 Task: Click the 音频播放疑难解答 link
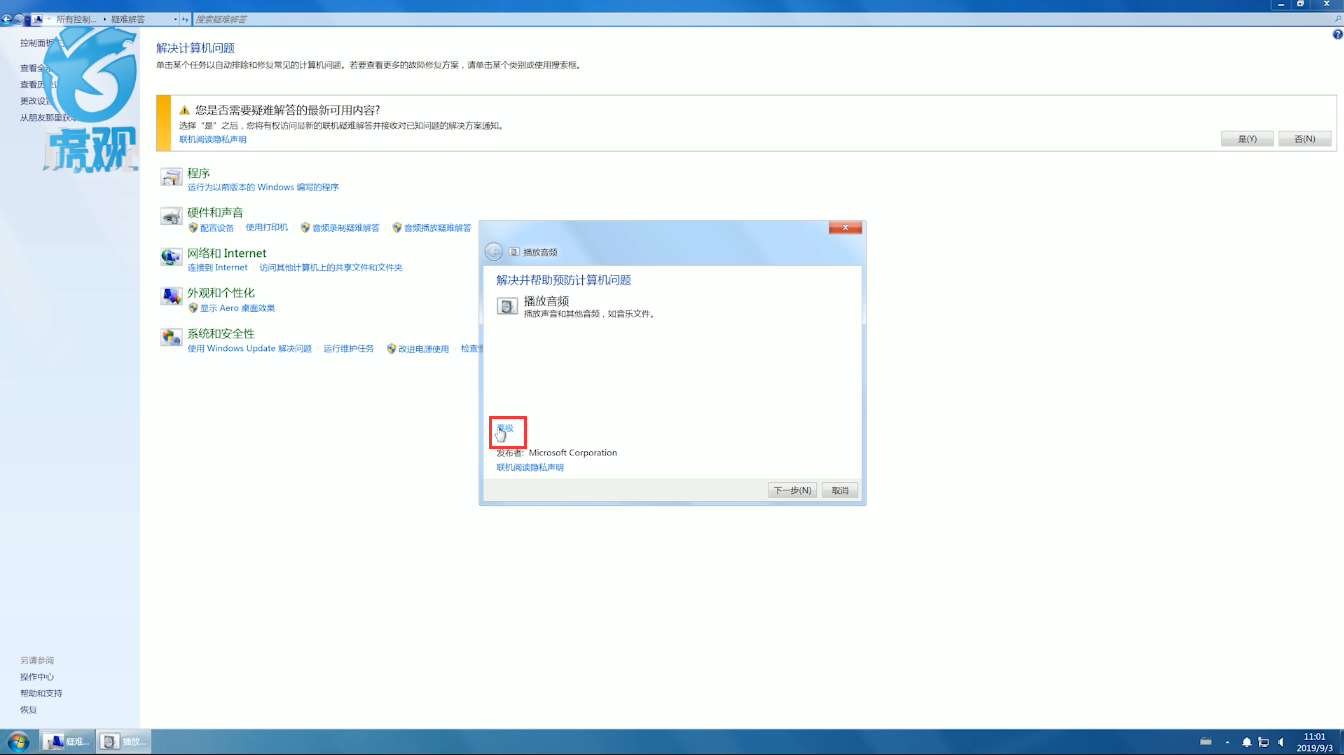click(437, 228)
